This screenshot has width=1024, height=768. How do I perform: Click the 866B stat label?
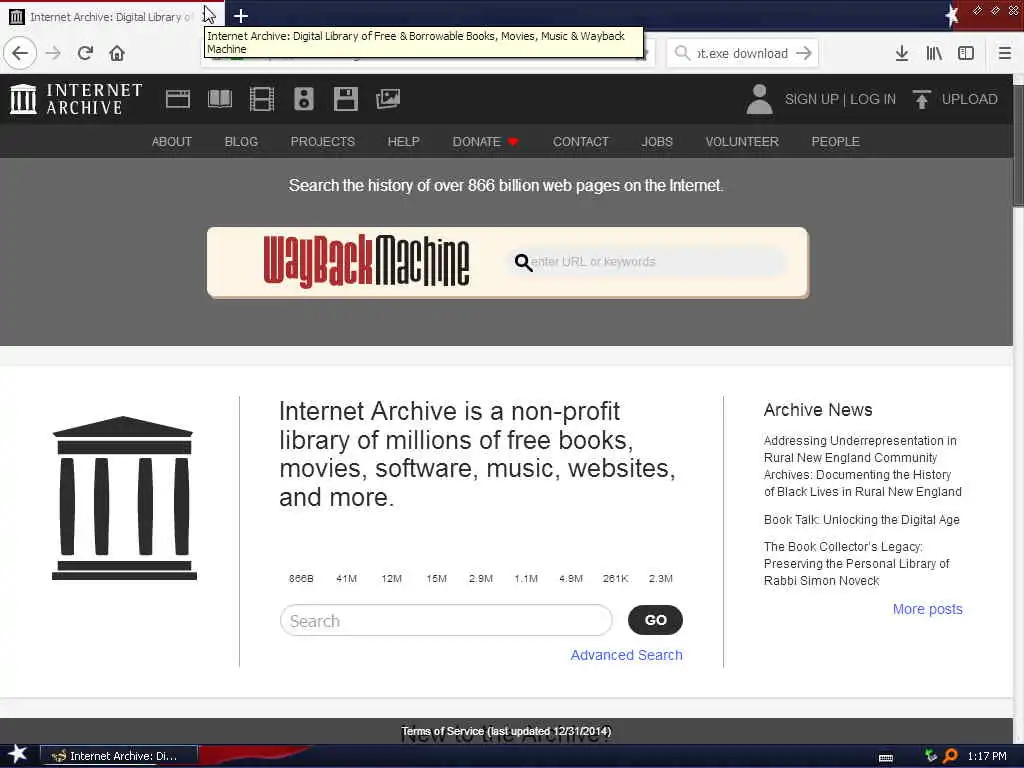[301, 579]
